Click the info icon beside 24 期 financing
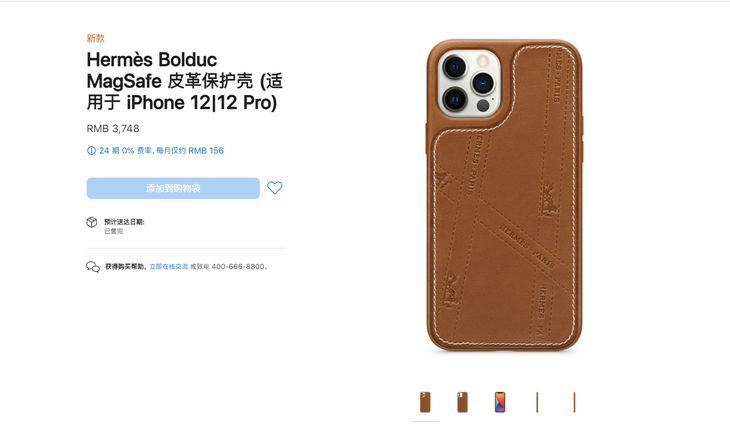730x443 pixels. pyautogui.click(x=91, y=150)
